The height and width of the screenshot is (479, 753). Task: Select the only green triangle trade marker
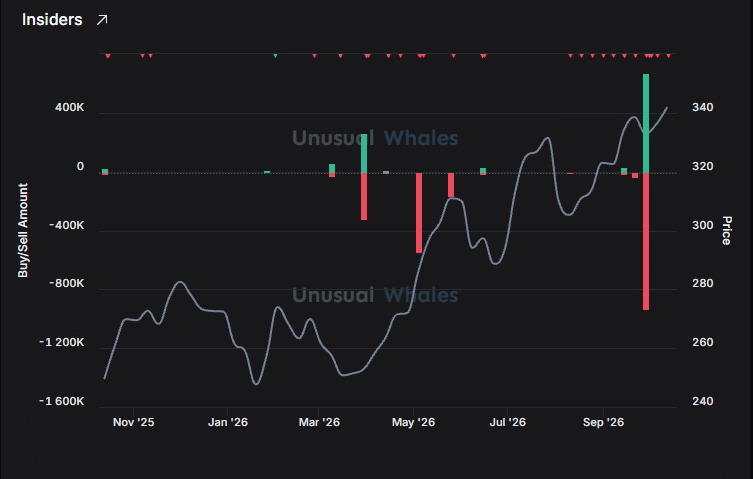click(x=275, y=56)
